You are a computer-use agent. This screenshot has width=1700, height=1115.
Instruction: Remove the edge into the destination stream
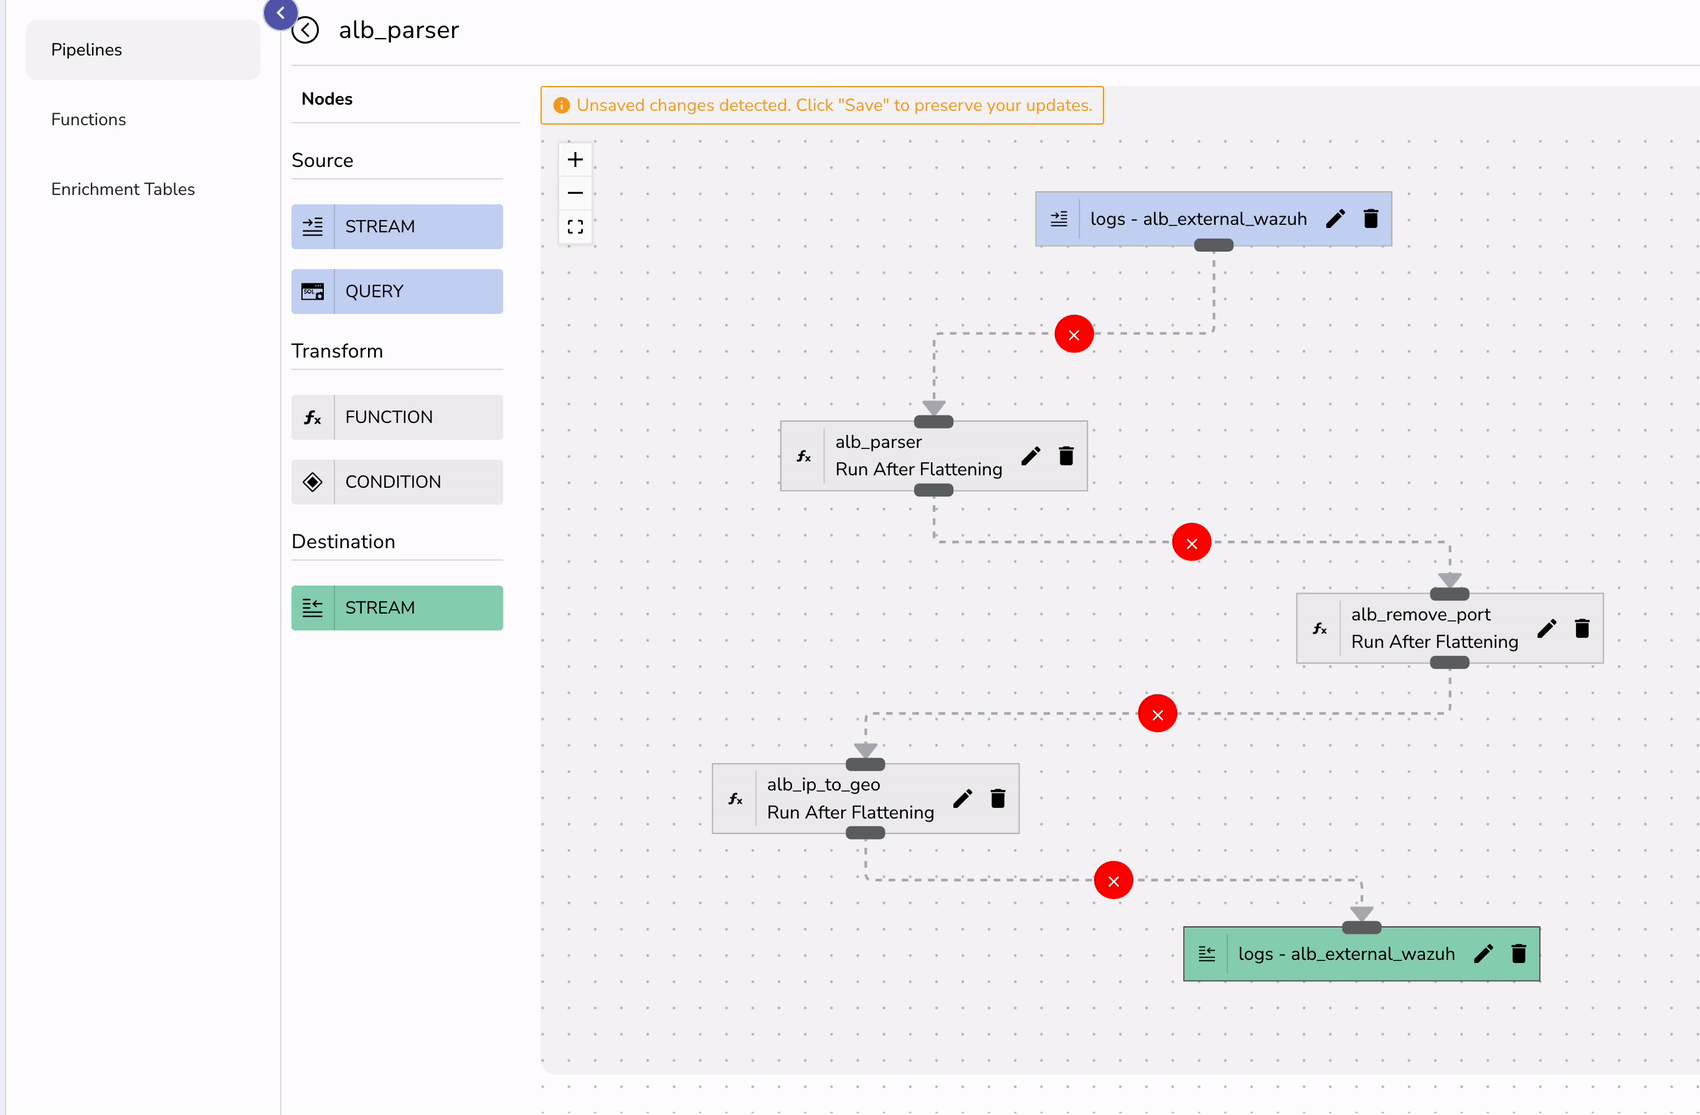1113,880
